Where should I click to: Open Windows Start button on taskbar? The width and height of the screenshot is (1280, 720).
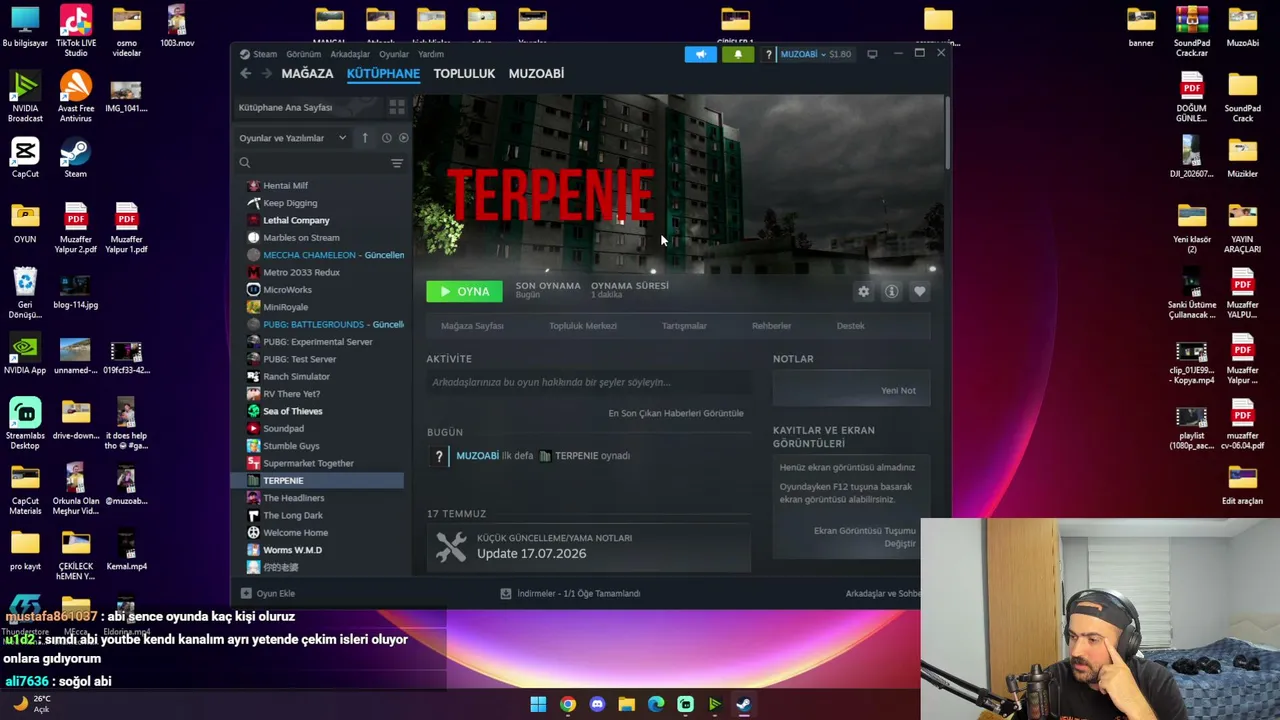(538, 704)
